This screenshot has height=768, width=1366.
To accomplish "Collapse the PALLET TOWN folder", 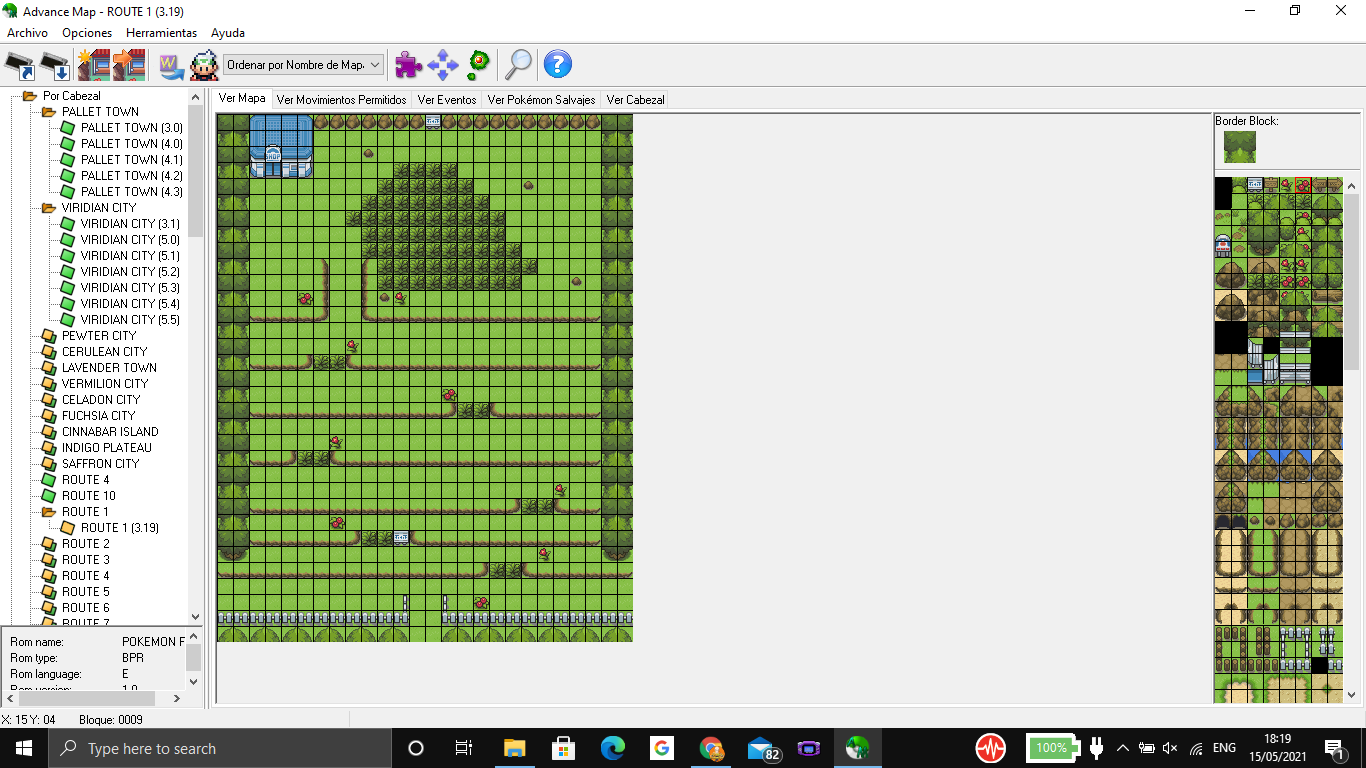I will pyautogui.click(x=48, y=112).
